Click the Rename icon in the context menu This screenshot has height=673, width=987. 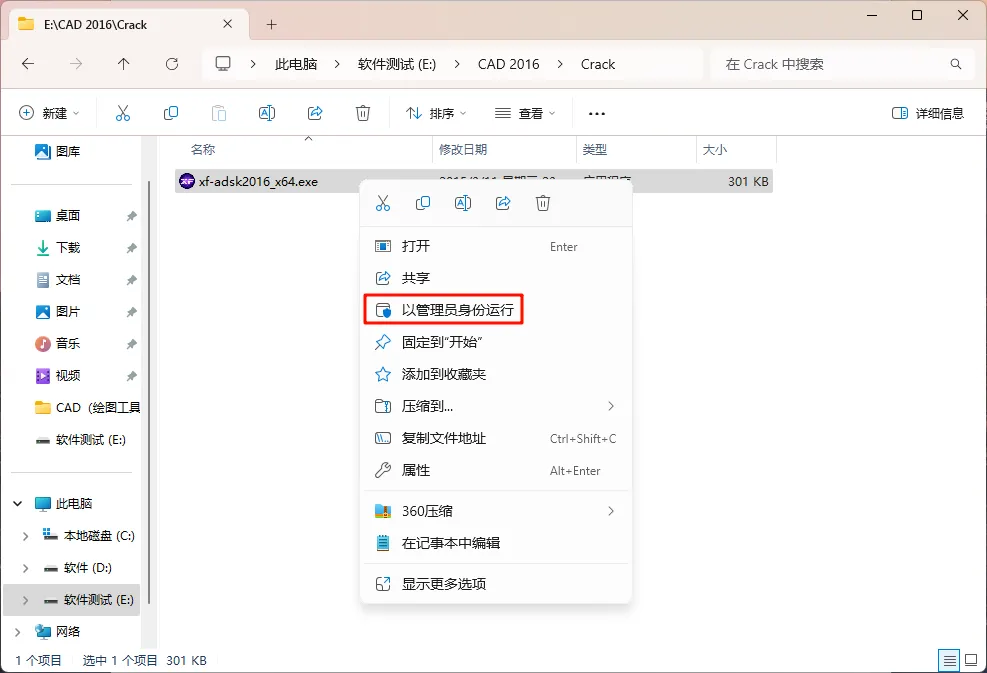pos(463,203)
